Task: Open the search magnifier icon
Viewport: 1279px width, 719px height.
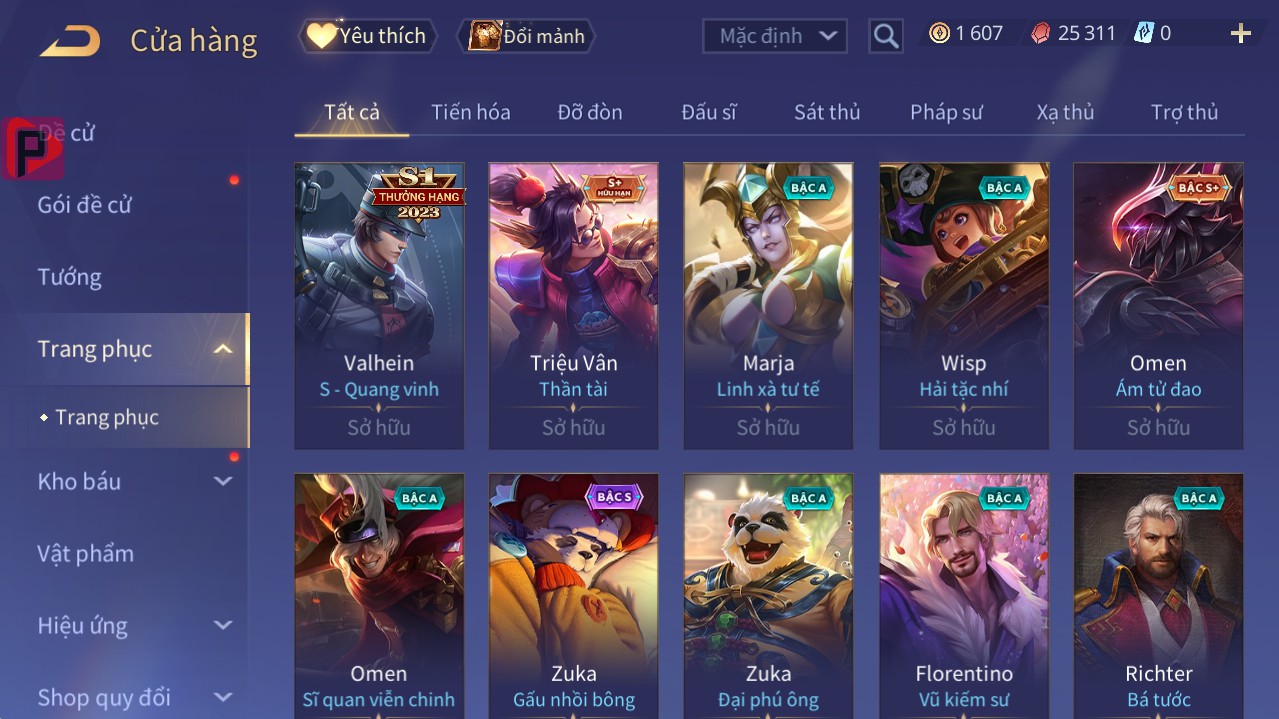Action: pos(885,37)
